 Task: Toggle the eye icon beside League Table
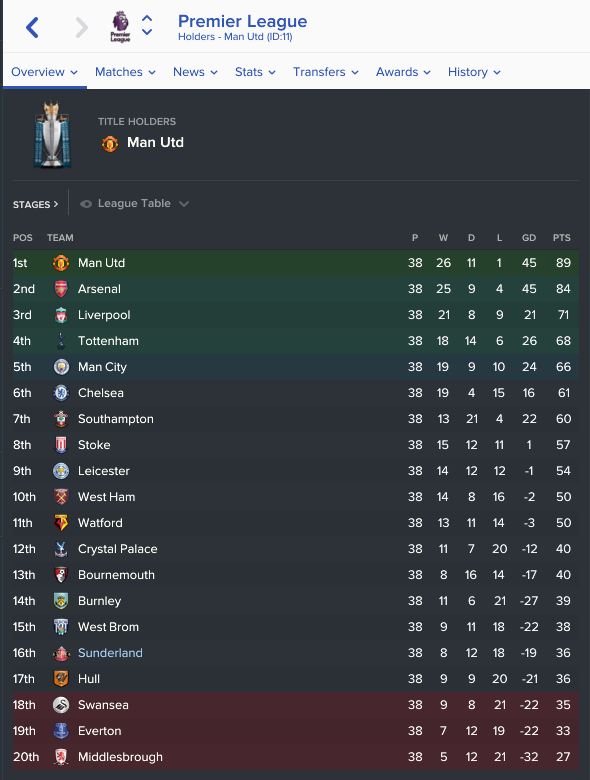86,204
